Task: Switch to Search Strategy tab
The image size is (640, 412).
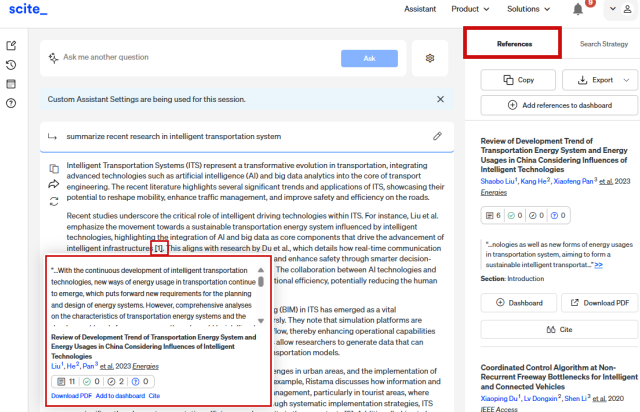Action: [604, 44]
